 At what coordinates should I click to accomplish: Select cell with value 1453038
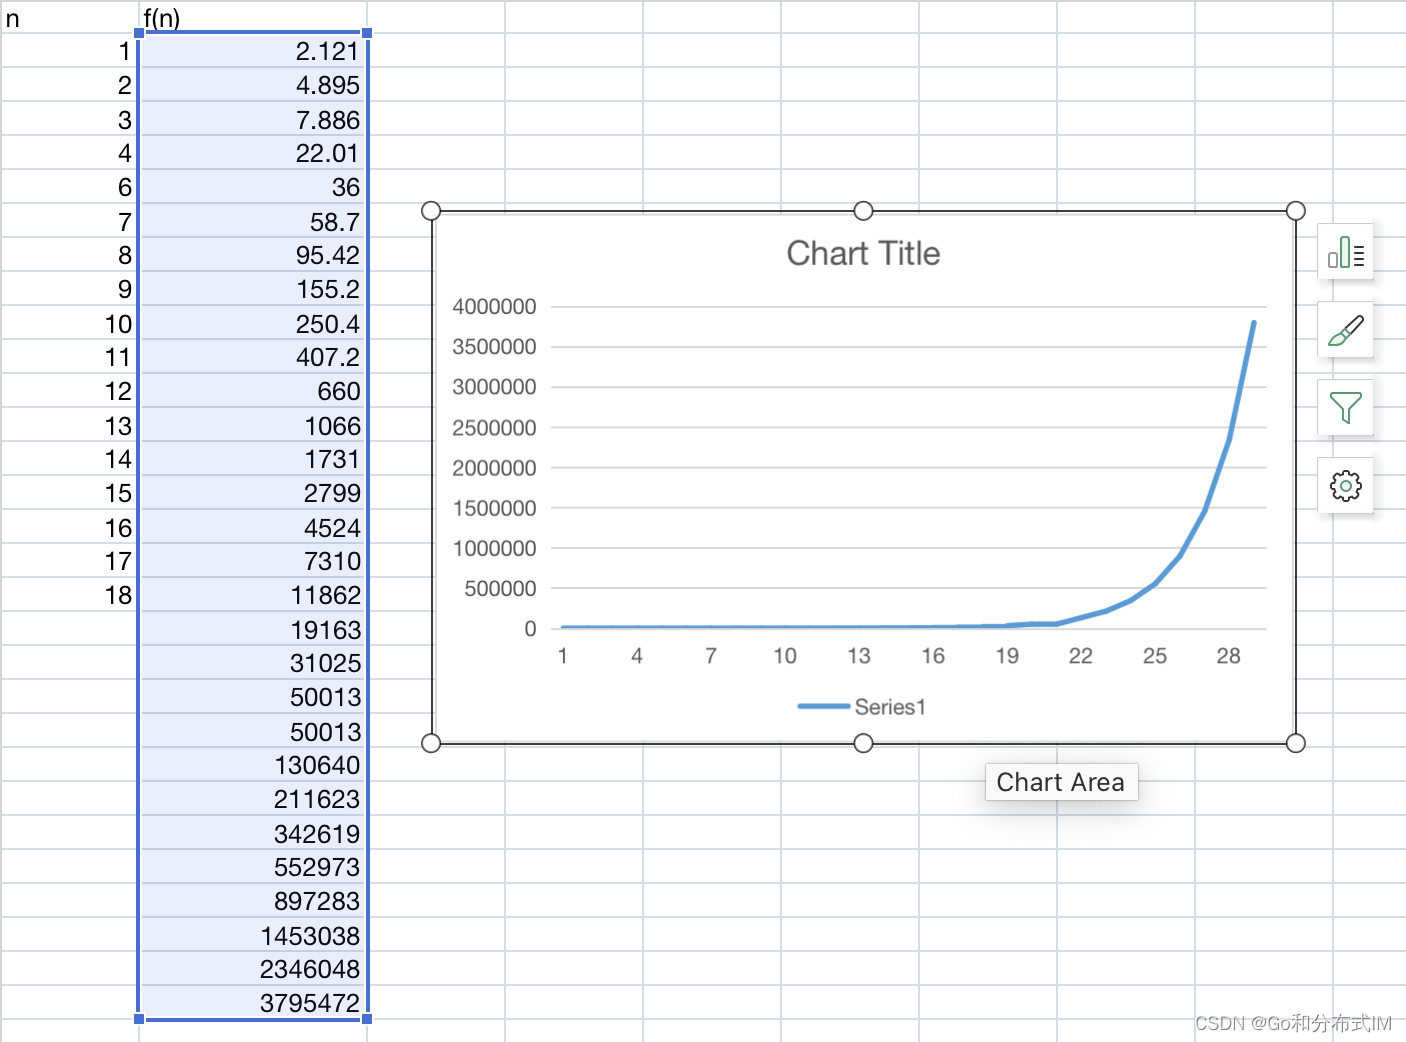253,935
